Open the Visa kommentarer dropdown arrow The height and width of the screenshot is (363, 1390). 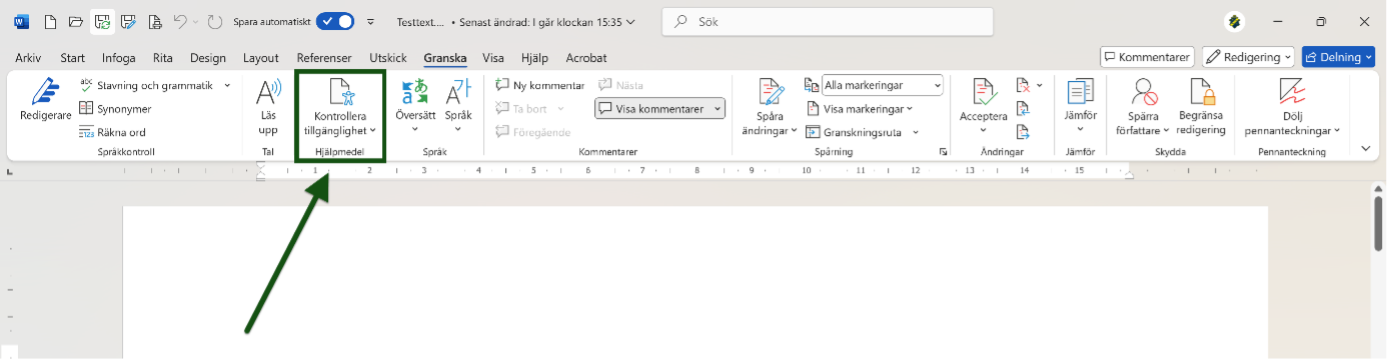718,109
